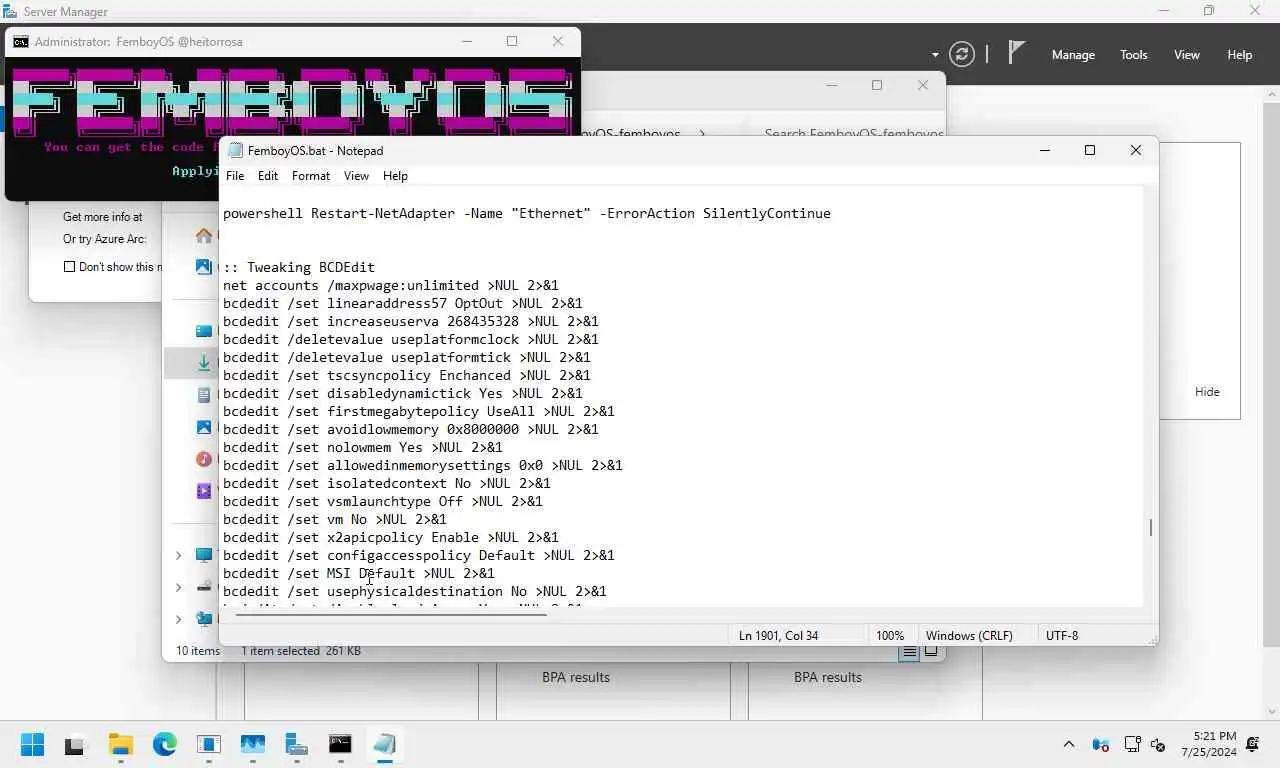Click the "bcdedit /set vm No" line
The image size is (1280, 768).
click(335, 519)
